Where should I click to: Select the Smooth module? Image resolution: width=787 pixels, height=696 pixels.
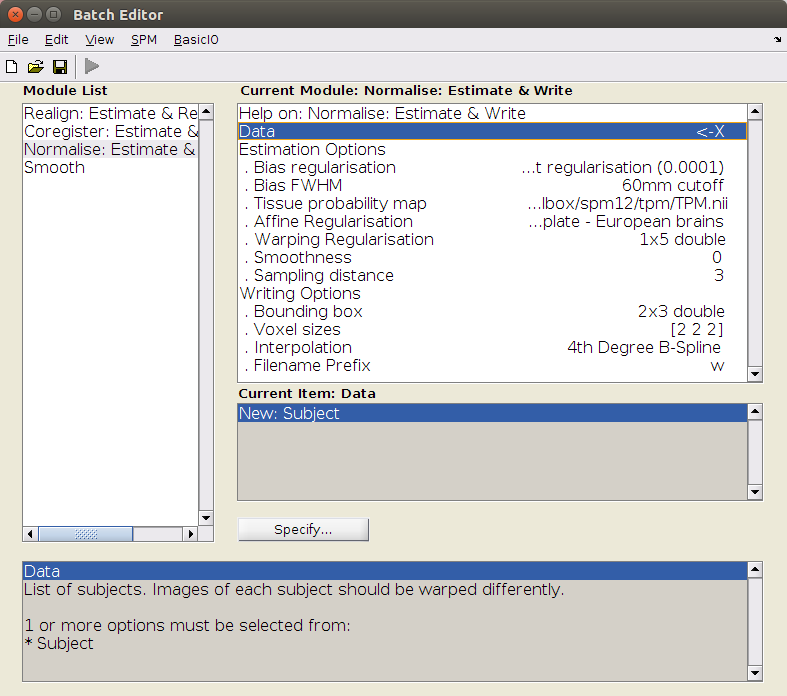(x=110, y=168)
